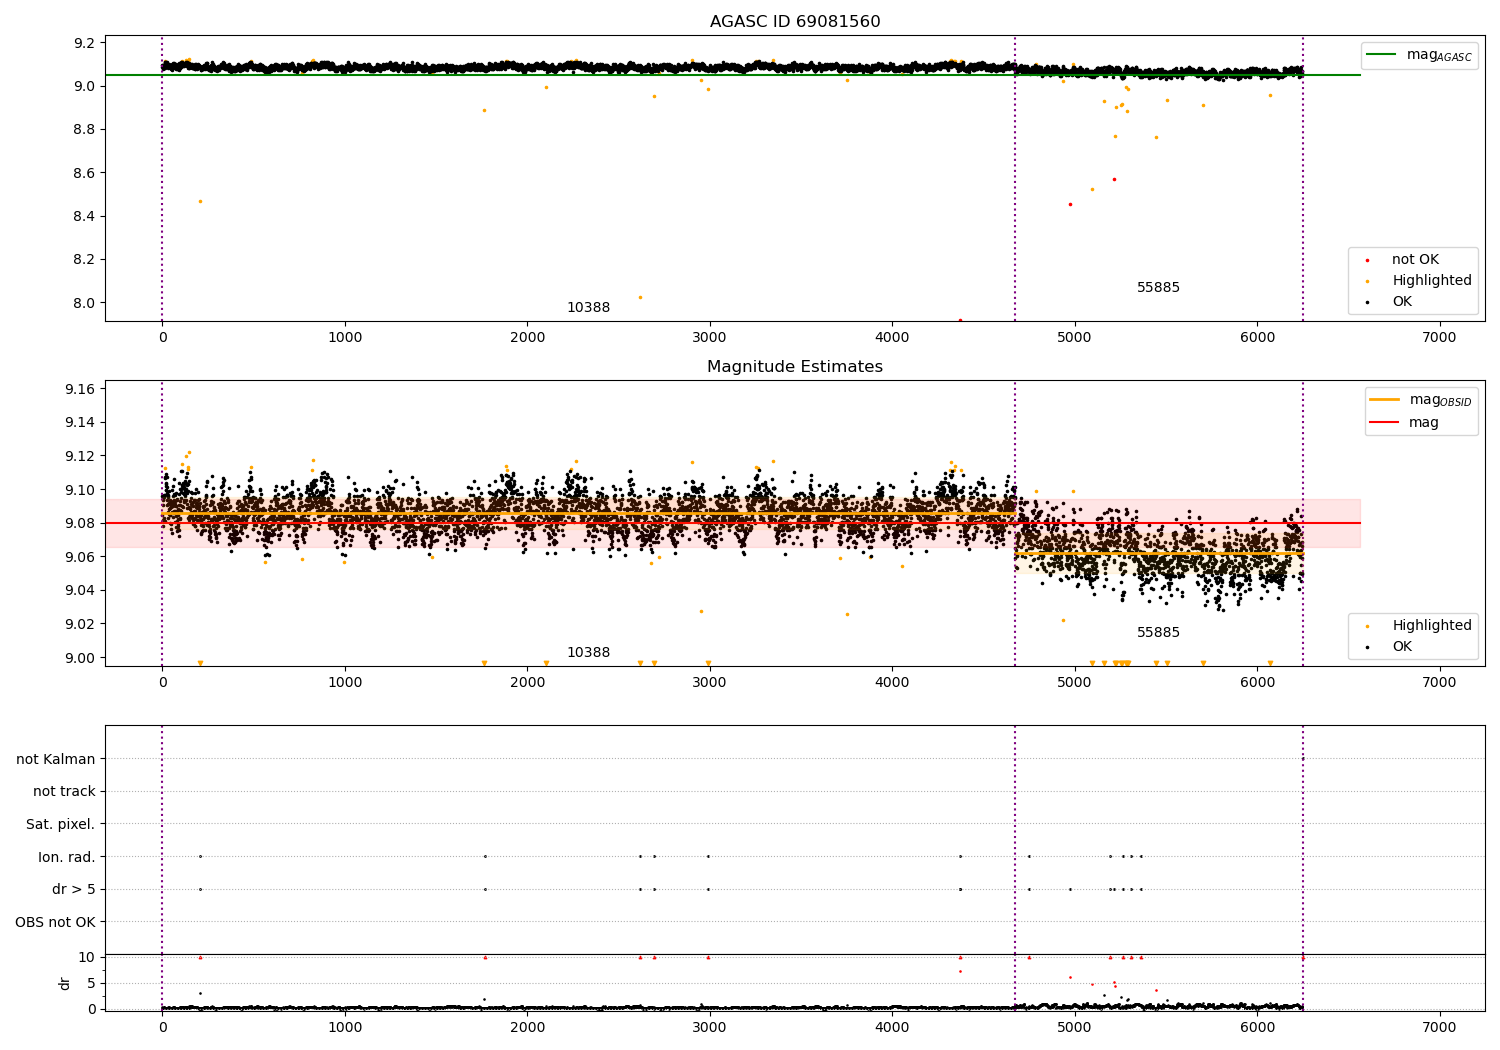Image resolution: width=1500 pixels, height=1050 pixels.
Task: Click the 9.02 y-axis tick label
Action: pyautogui.click(x=80, y=624)
